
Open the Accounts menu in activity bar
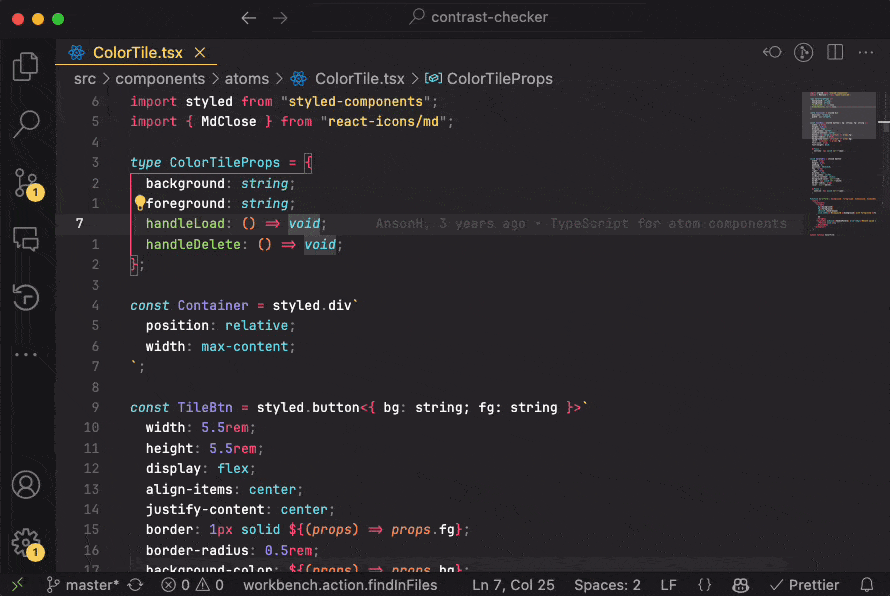click(x=26, y=485)
